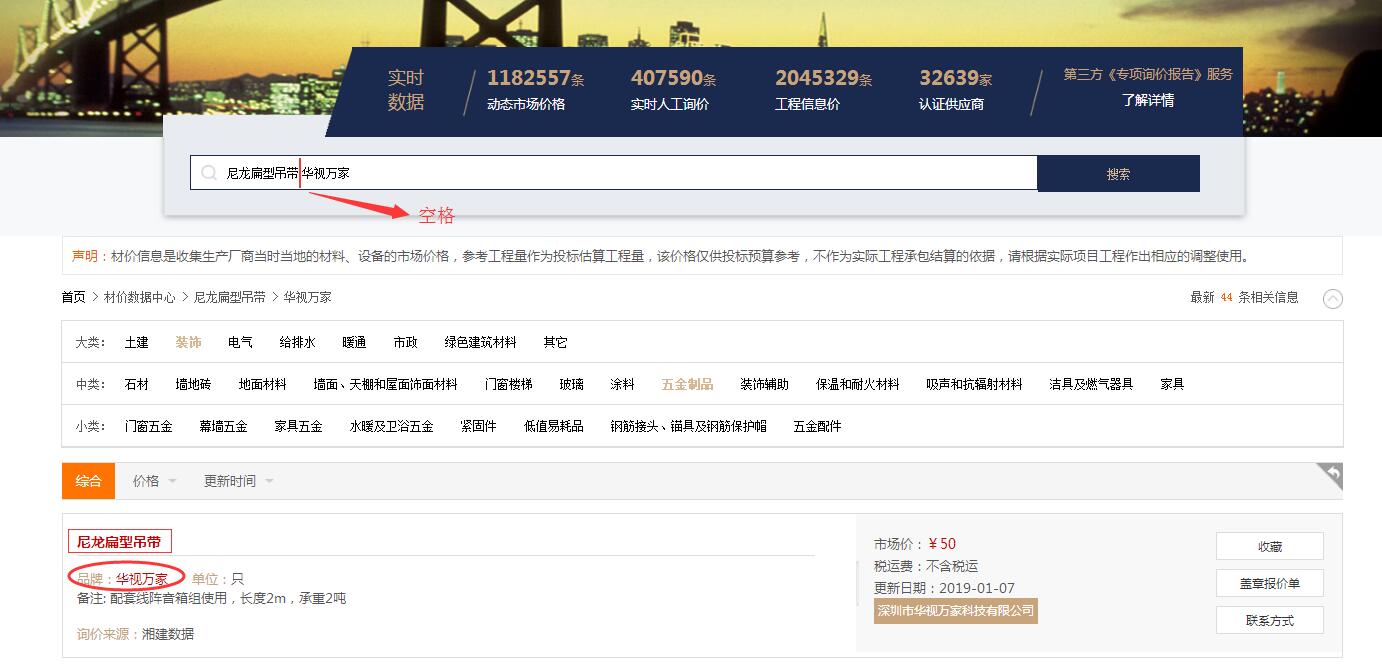Click the magnifier icon in the search box
The image size is (1382, 666).
coord(209,173)
